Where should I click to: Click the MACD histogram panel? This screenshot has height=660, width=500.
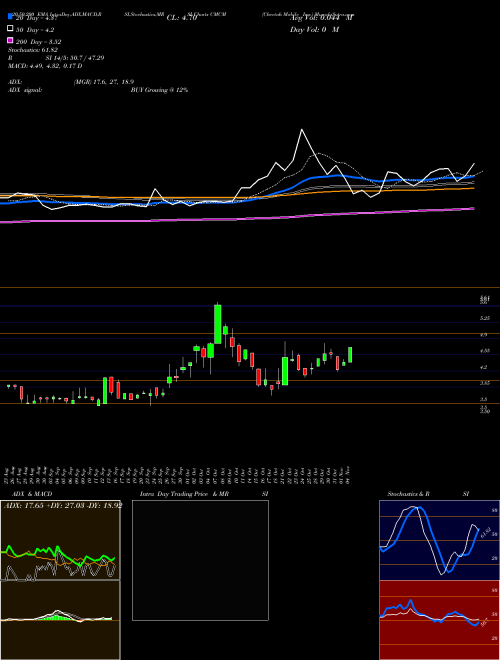[60, 620]
